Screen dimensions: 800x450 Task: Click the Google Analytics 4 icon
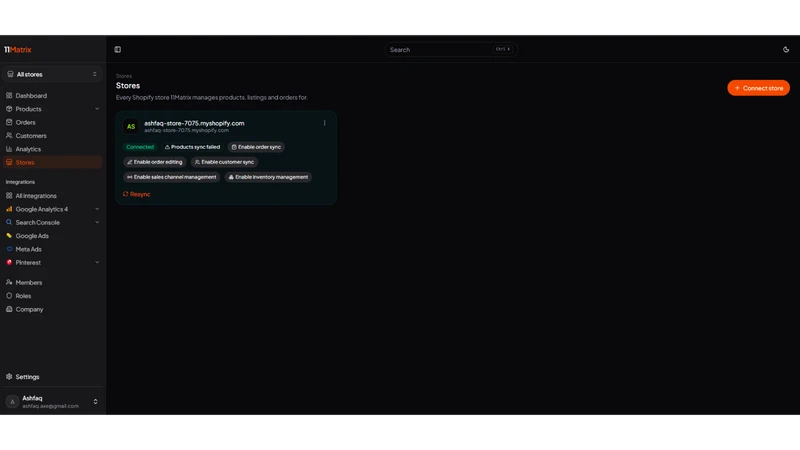coord(9,209)
